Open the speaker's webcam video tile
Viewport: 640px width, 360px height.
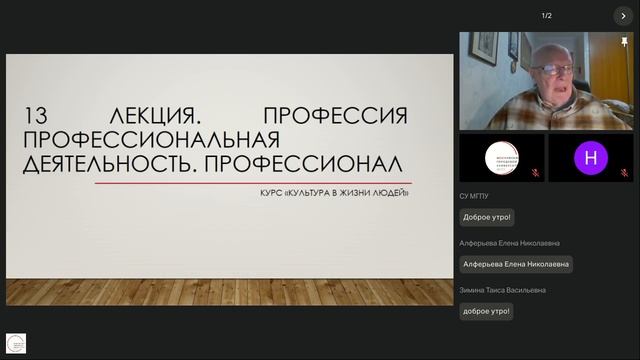point(546,81)
